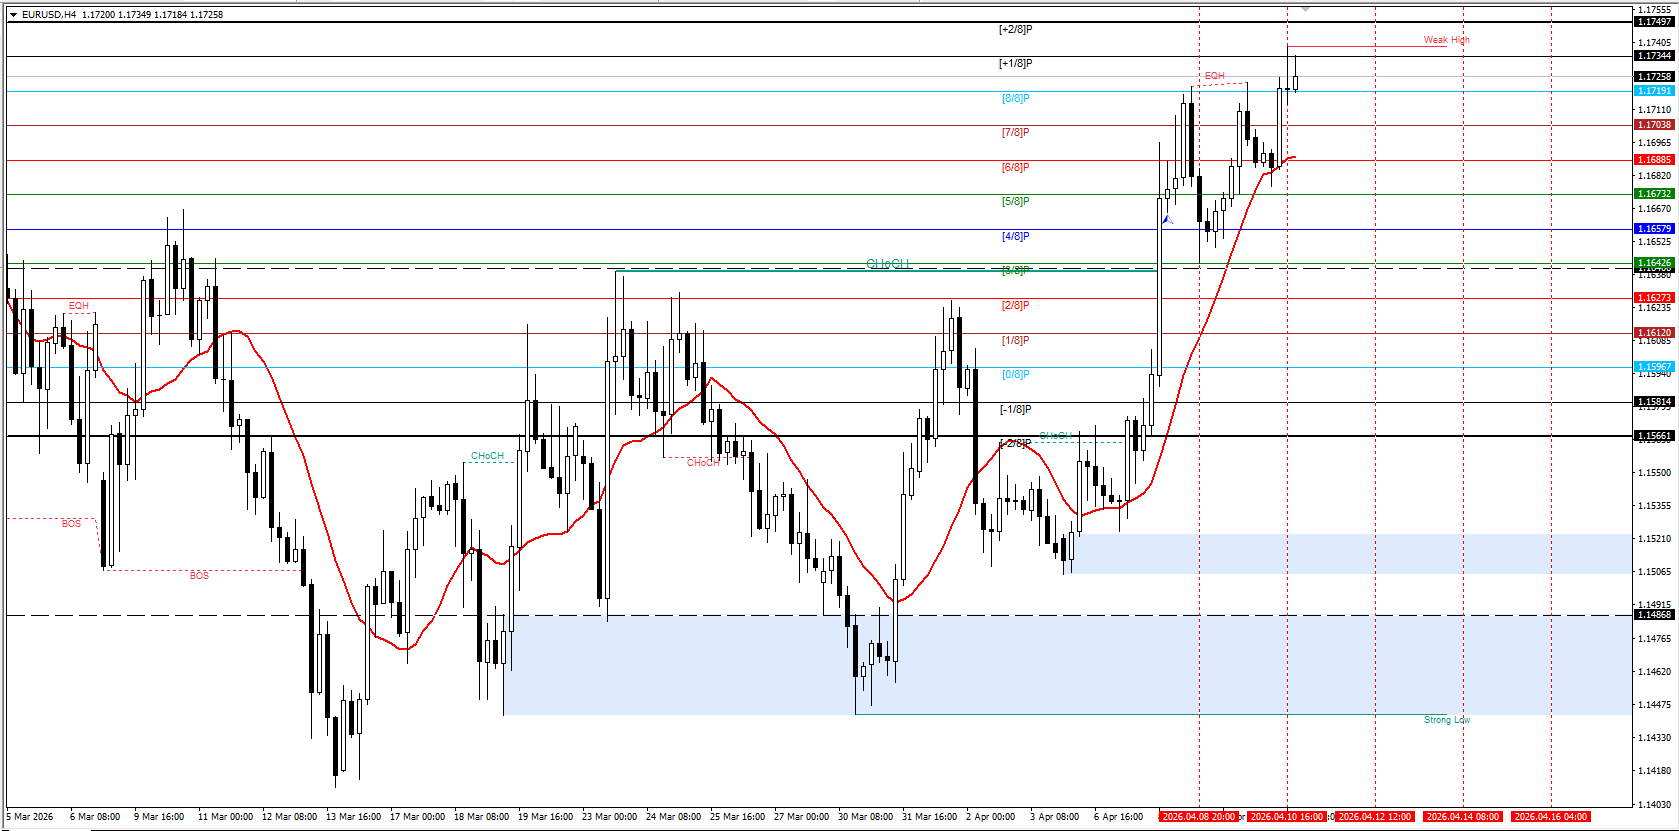This screenshot has width=1679, height=831.
Task: Click the 2026.04.08 20:00 time marker
Action: pos(1199,817)
